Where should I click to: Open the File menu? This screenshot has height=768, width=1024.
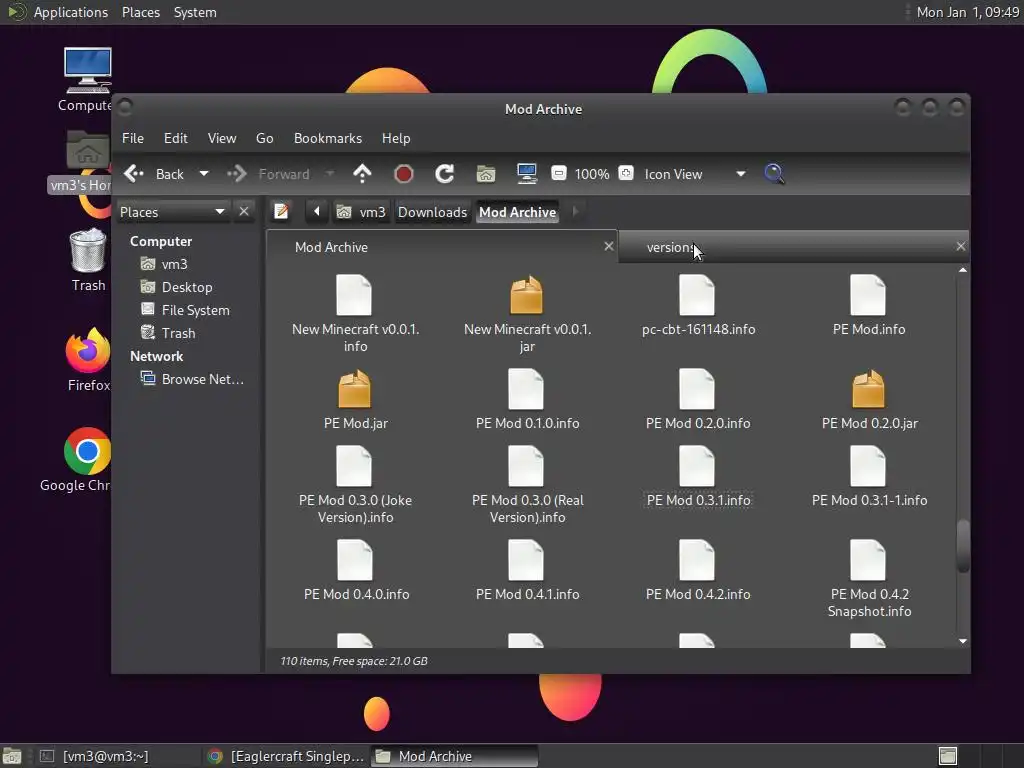point(133,138)
